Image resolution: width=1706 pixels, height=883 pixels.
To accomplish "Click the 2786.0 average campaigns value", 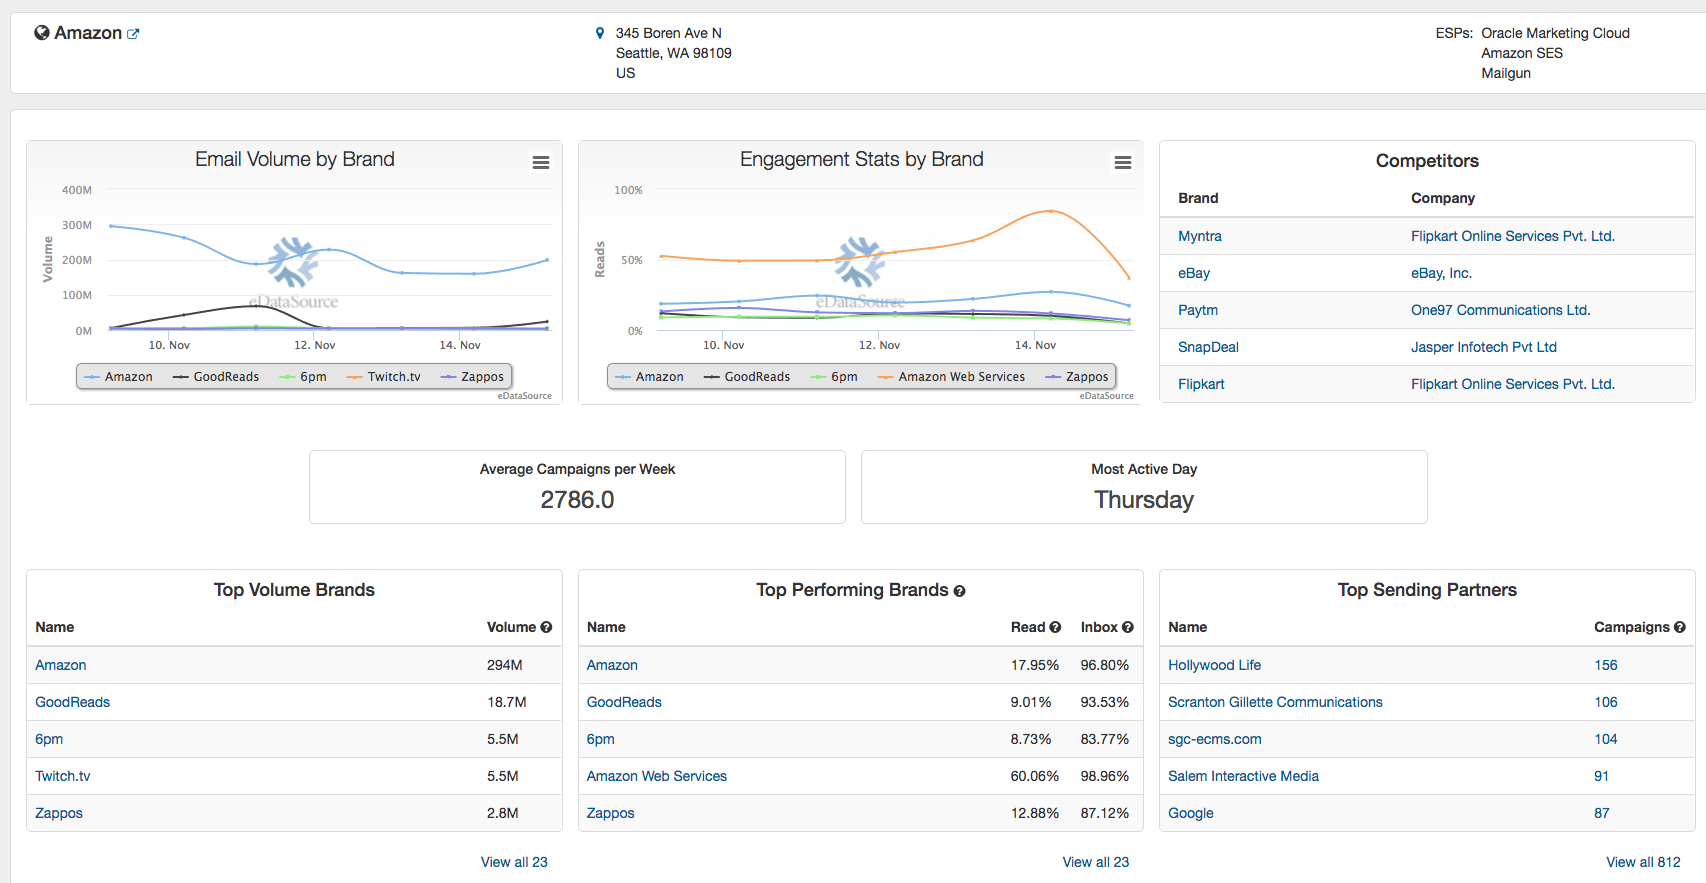I will click(x=578, y=500).
